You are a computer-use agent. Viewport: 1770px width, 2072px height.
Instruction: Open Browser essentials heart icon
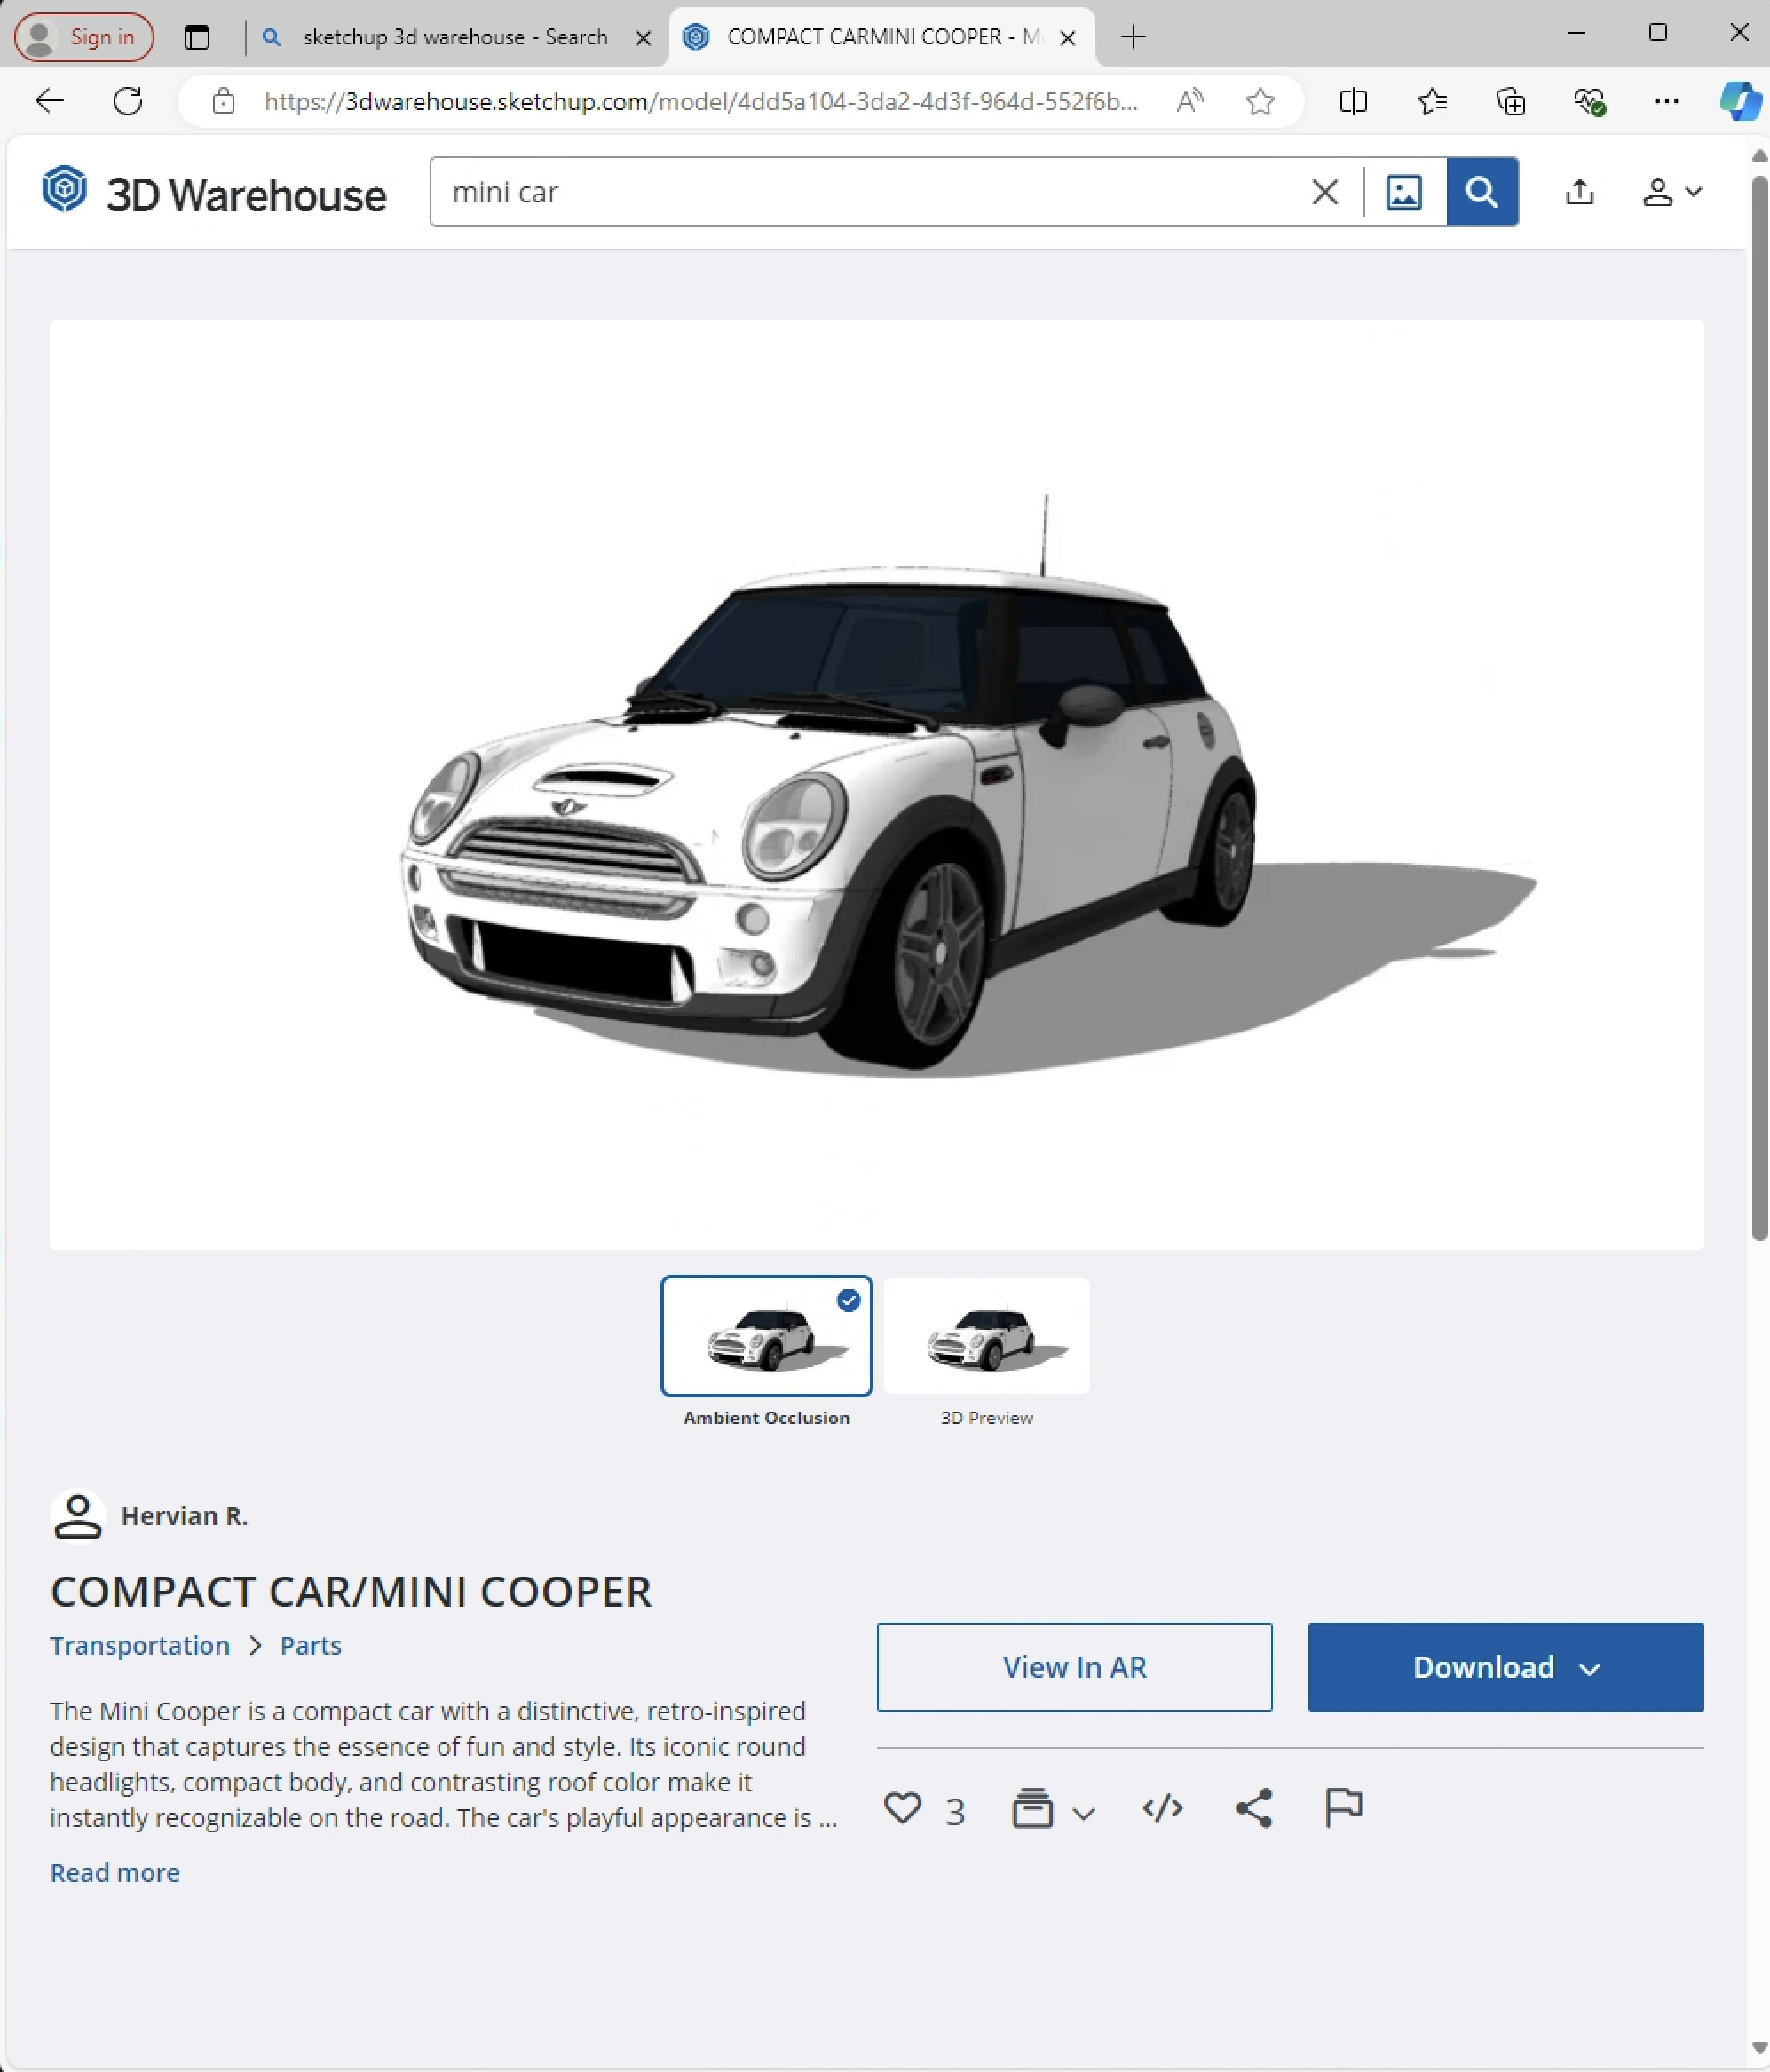(1589, 100)
